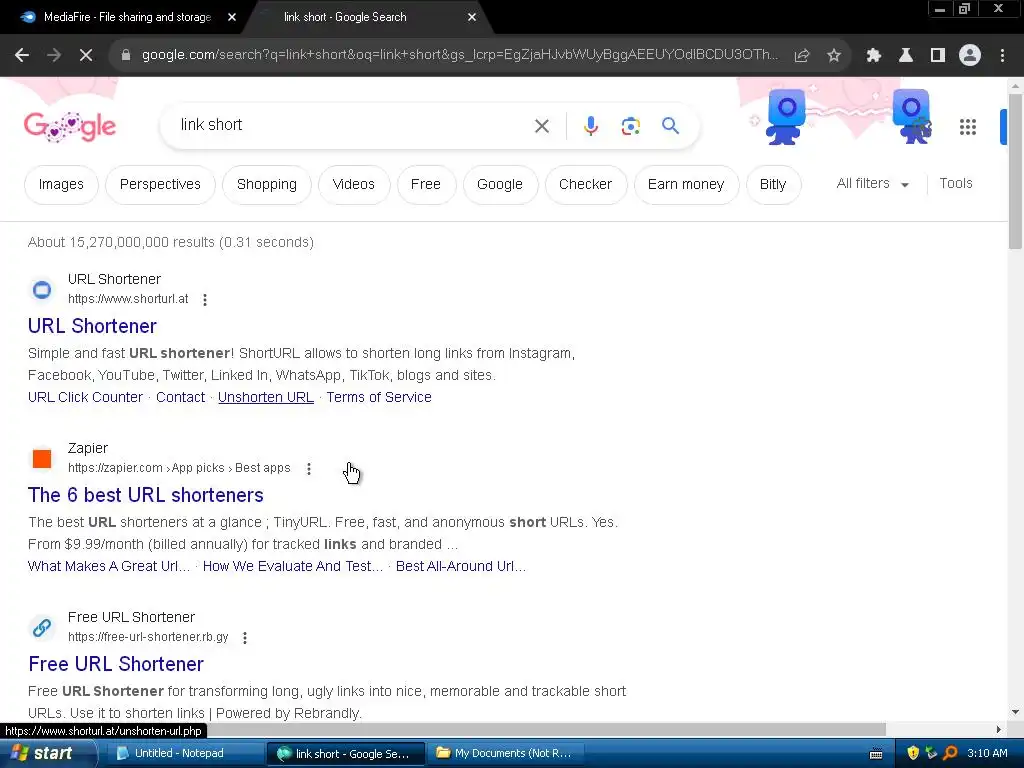Image resolution: width=1024 pixels, height=768 pixels.
Task: Open the Chrome Labs flask icon
Action: coord(906,56)
